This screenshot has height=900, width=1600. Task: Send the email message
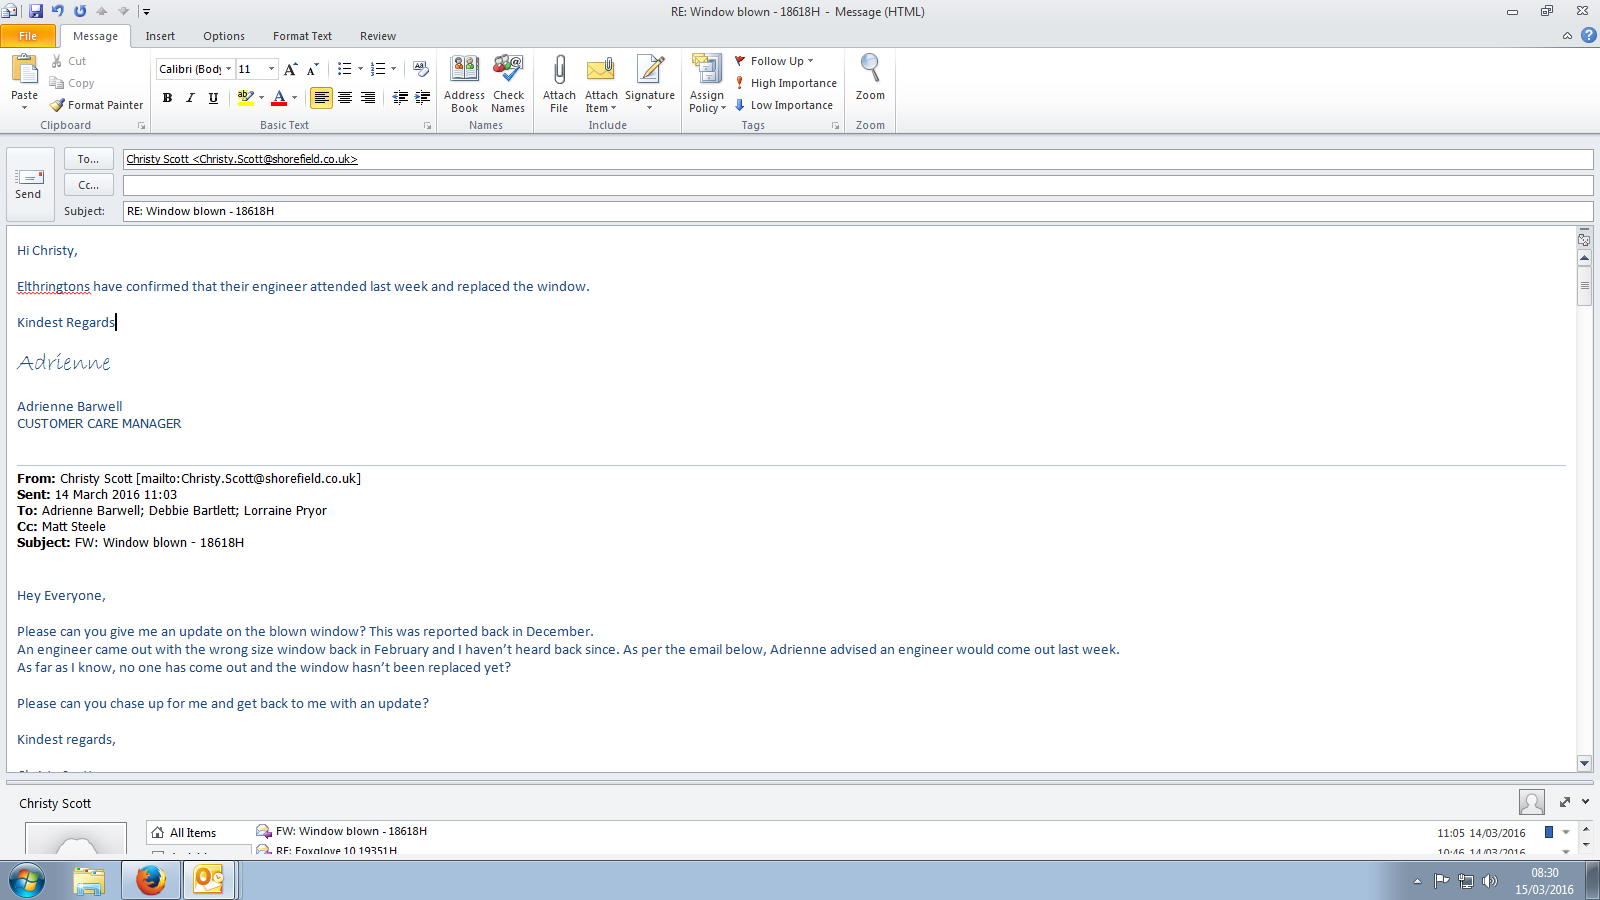[28, 184]
